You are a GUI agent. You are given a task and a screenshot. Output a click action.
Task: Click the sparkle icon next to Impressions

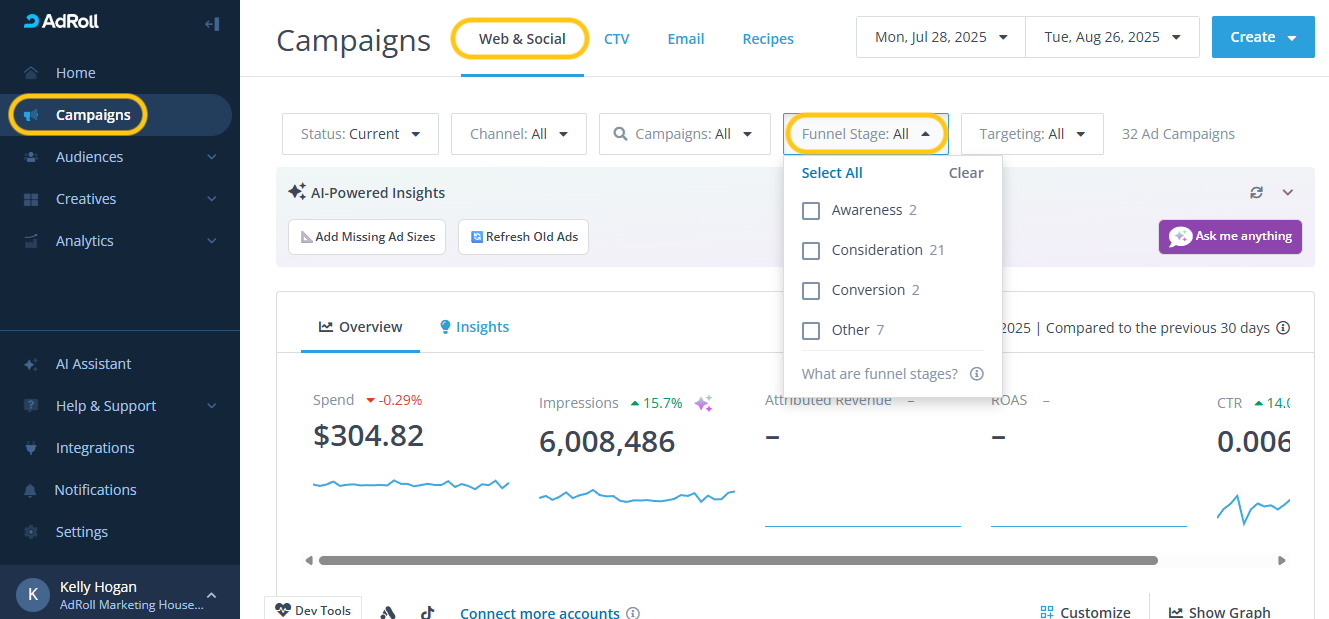click(x=703, y=404)
